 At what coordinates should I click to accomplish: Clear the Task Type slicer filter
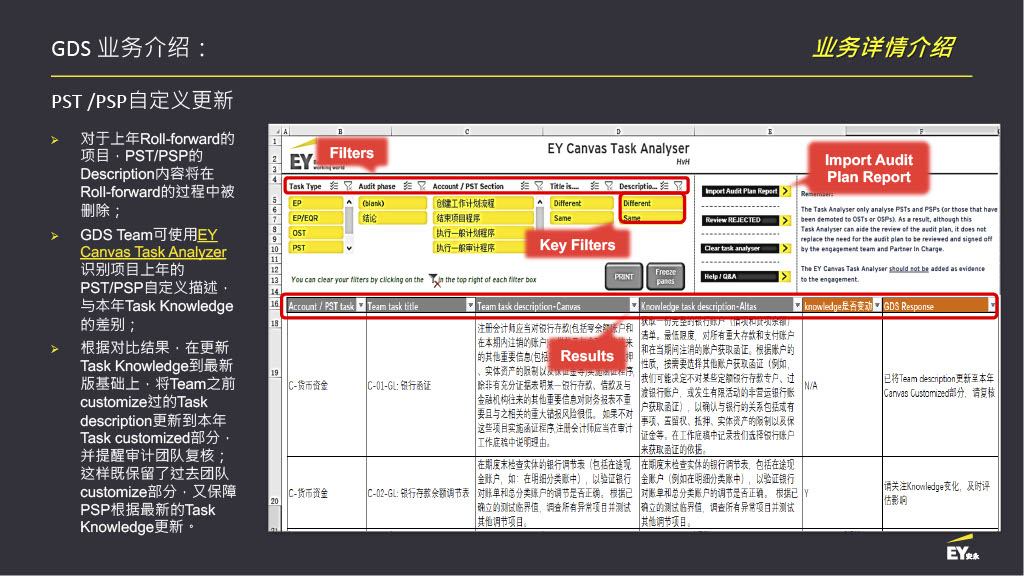(x=347, y=186)
